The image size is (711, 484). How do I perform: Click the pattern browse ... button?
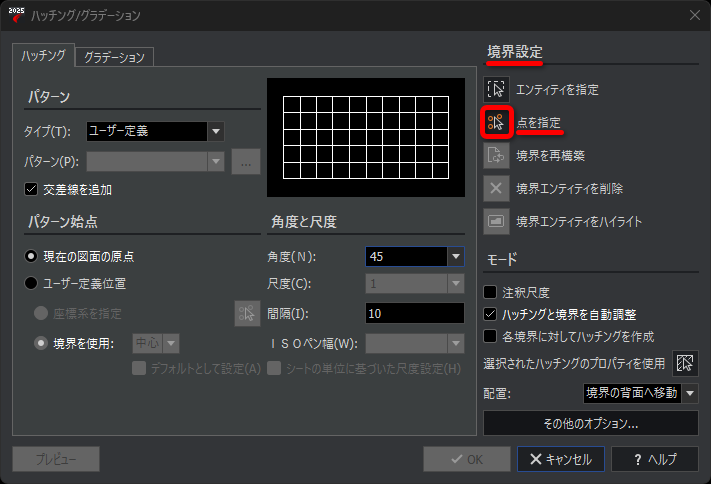(x=246, y=161)
